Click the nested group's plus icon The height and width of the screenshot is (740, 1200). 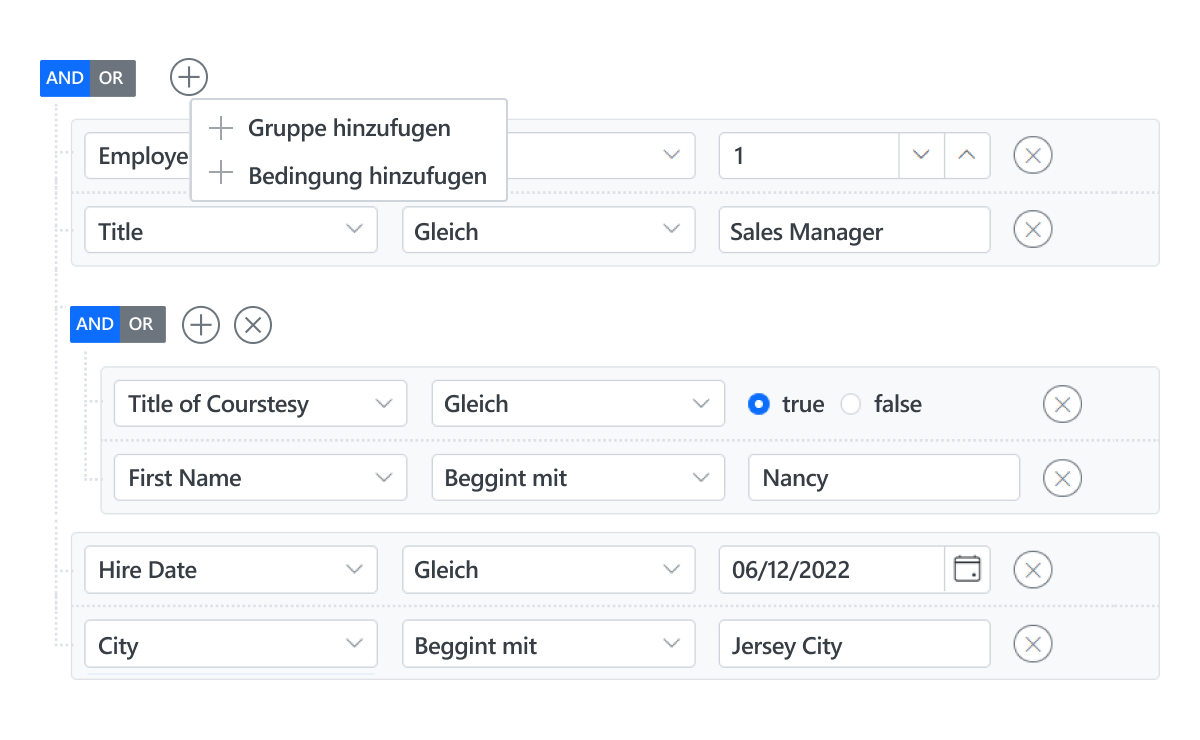point(201,325)
